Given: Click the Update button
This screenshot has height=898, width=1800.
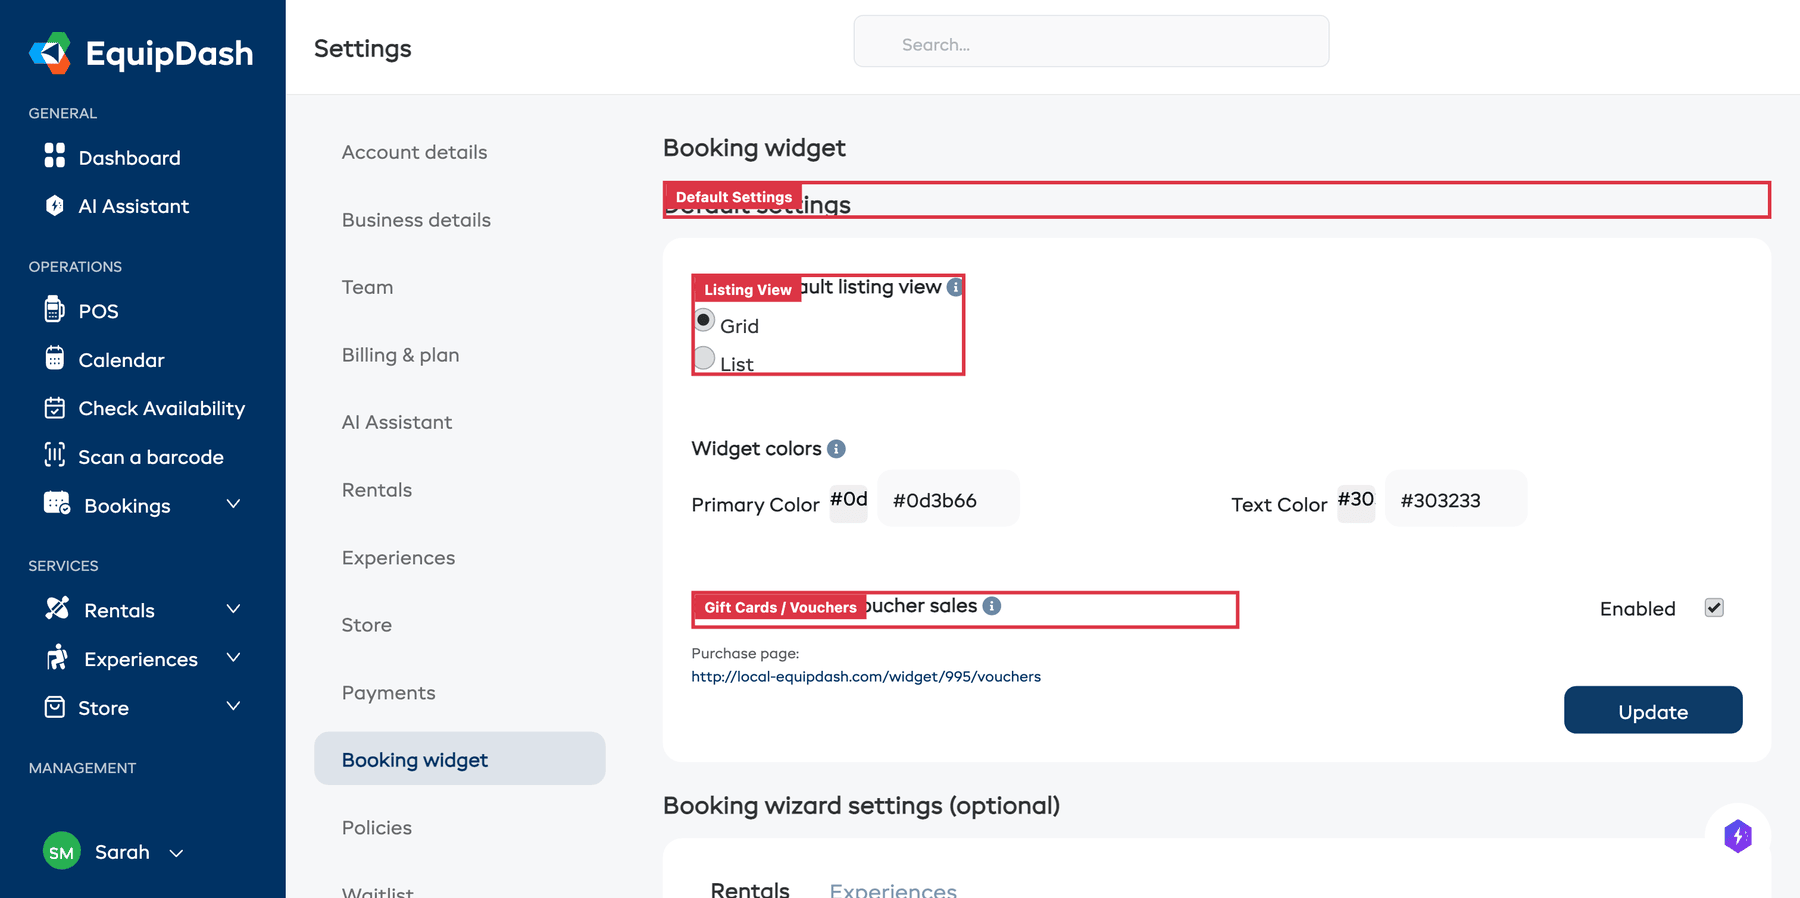Looking at the screenshot, I should [x=1653, y=710].
